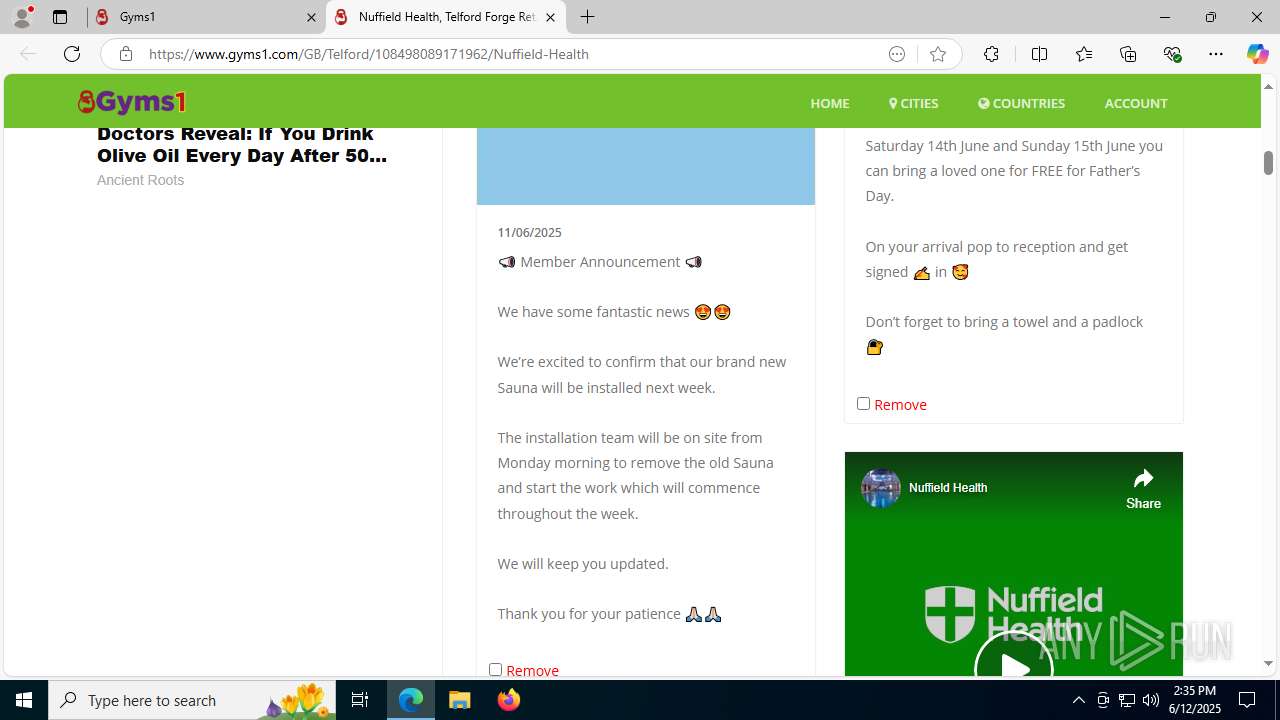Screen dimensions: 1280x720
Task: Open the Nuffield Health channel avatar
Action: 881,488
